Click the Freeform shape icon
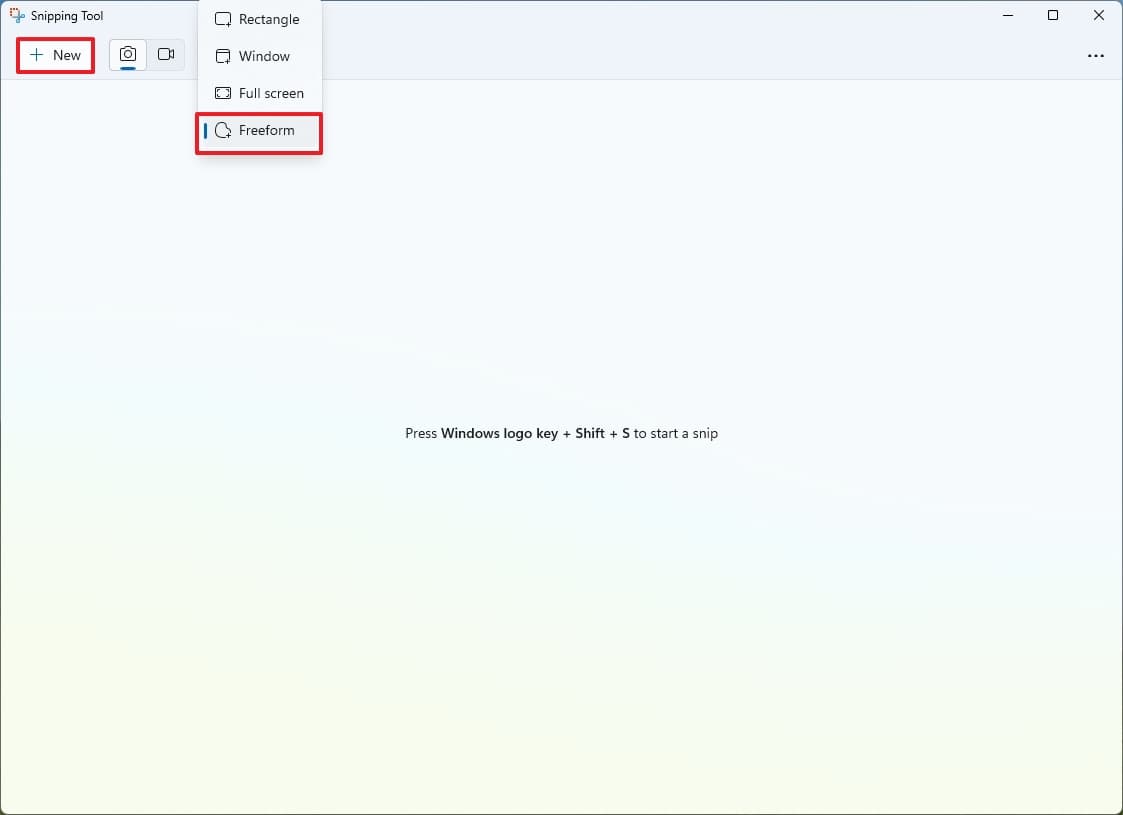This screenshot has height=815, width=1123. pyautogui.click(x=223, y=130)
